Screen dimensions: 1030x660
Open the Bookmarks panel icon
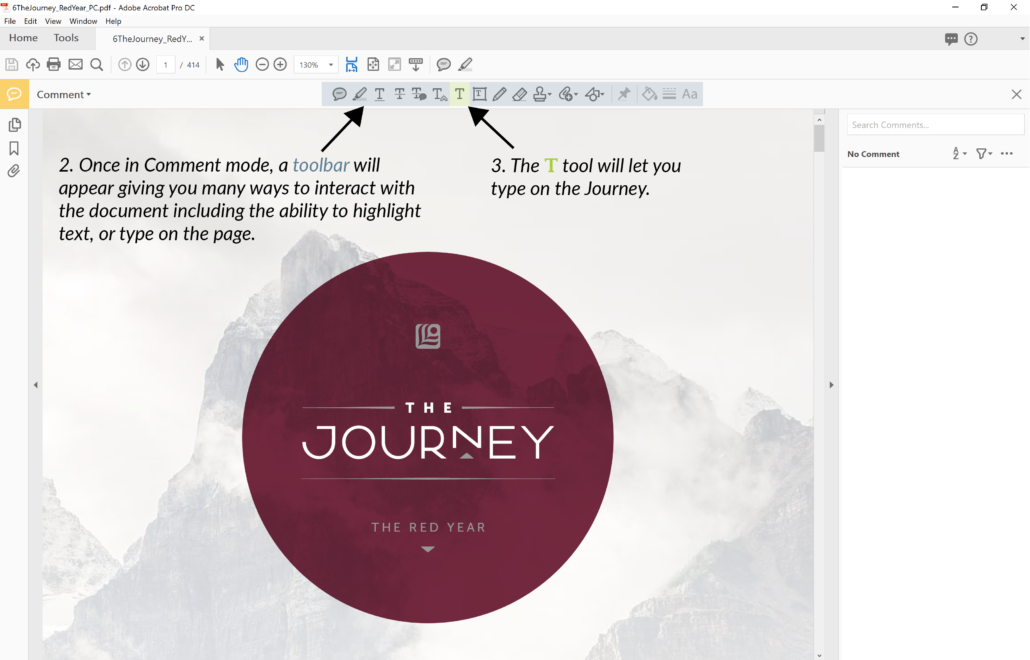click(x=14, y=148)
